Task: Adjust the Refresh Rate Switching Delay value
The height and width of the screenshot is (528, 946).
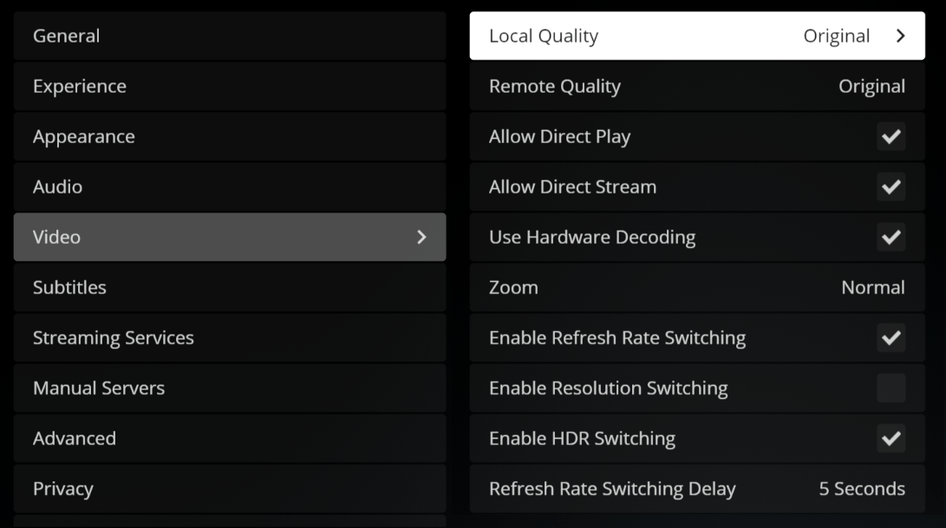Action: click(861, 489)
